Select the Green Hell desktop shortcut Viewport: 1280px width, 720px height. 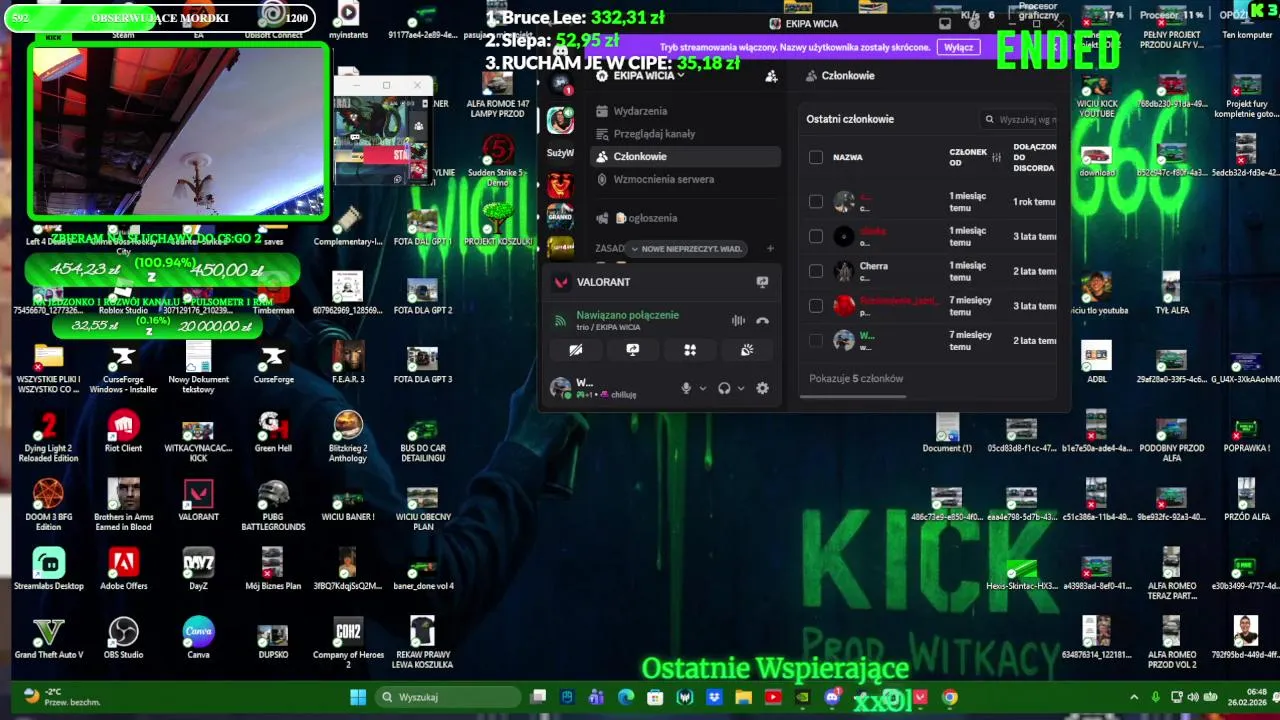[x=273, y=433]
